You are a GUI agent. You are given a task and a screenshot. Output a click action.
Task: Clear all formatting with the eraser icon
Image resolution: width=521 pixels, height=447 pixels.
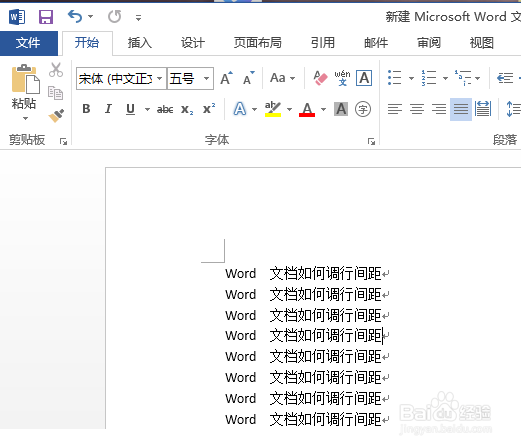[320, 78]
